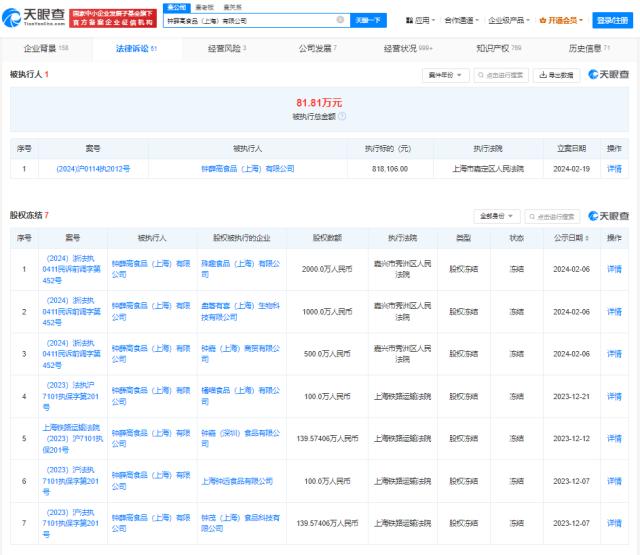Click the 2024-02-19 filing date cell
Screen dimensions: 640x555
571,169
